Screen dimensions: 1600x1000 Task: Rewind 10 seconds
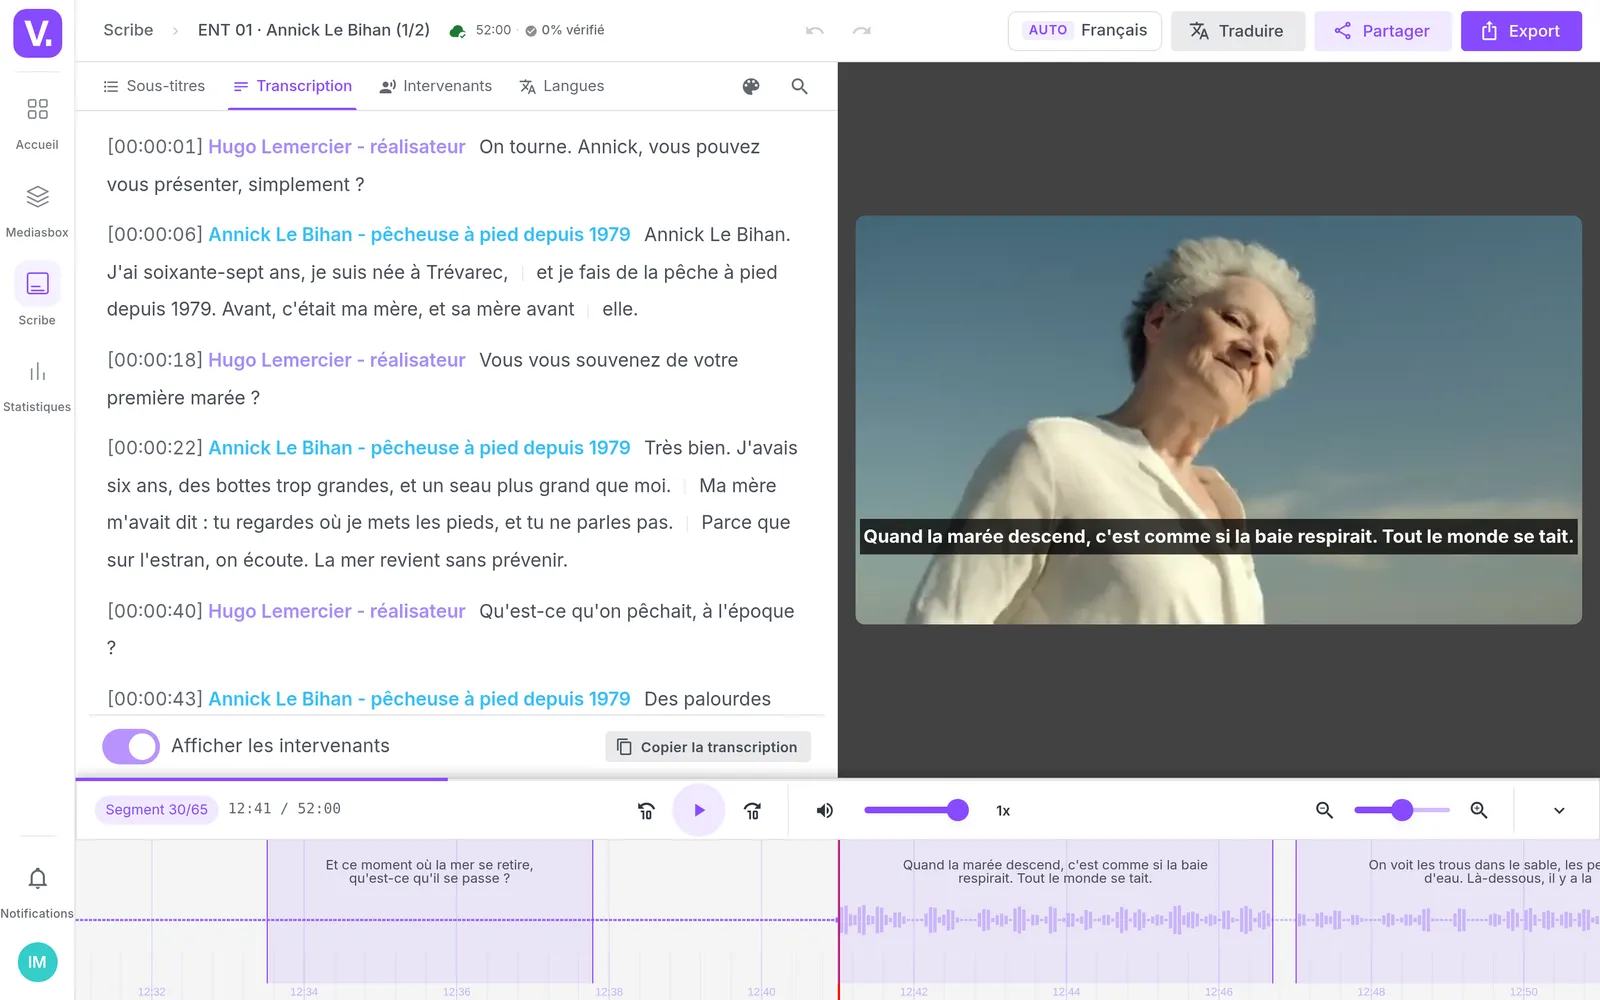[646, 810]
